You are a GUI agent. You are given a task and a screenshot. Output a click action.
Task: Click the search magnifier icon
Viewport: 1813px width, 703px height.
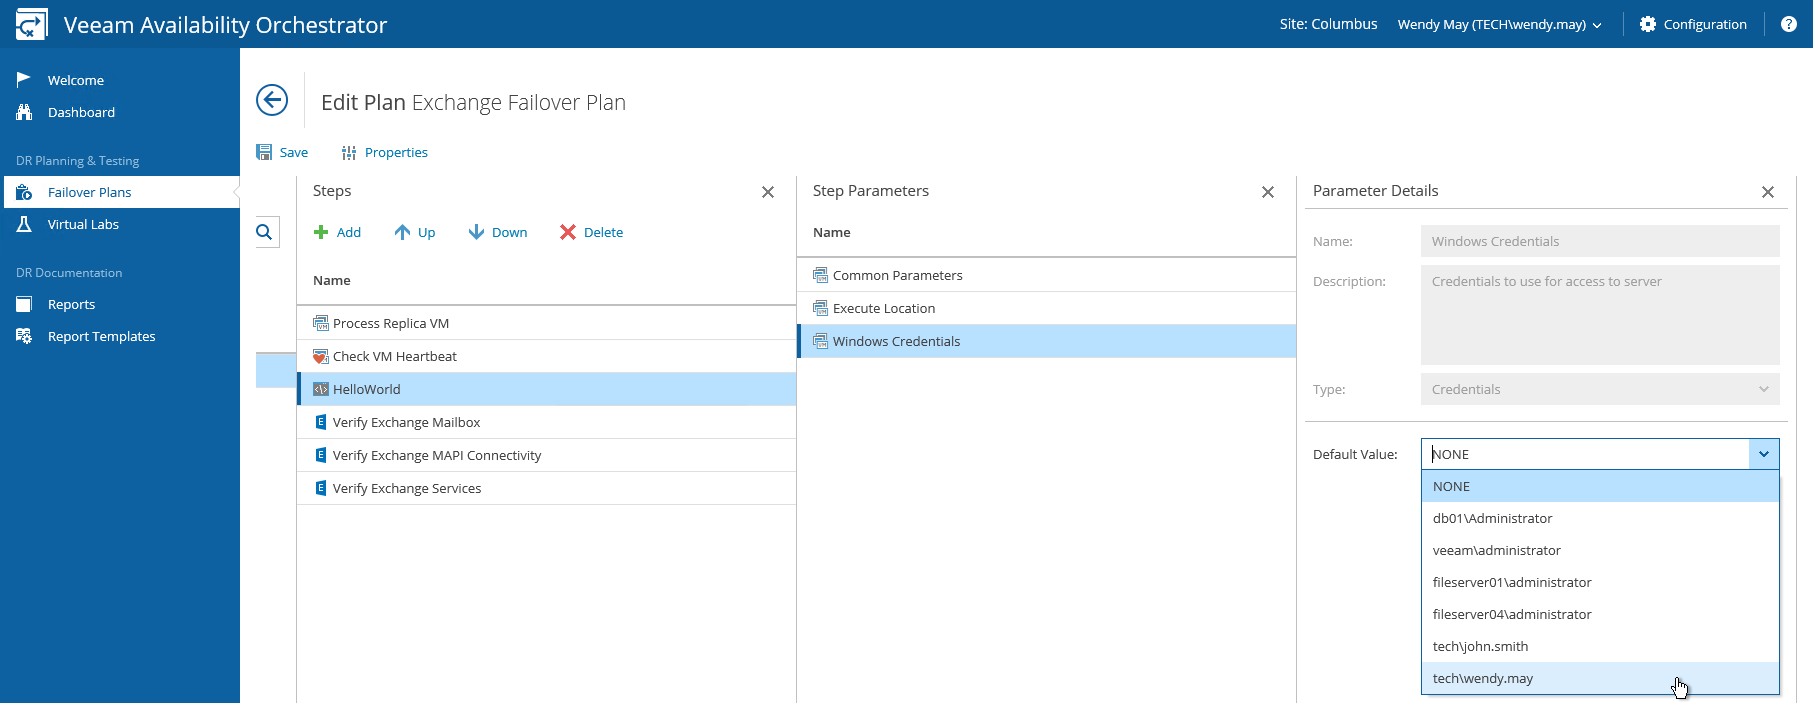[x=264, y=232]
